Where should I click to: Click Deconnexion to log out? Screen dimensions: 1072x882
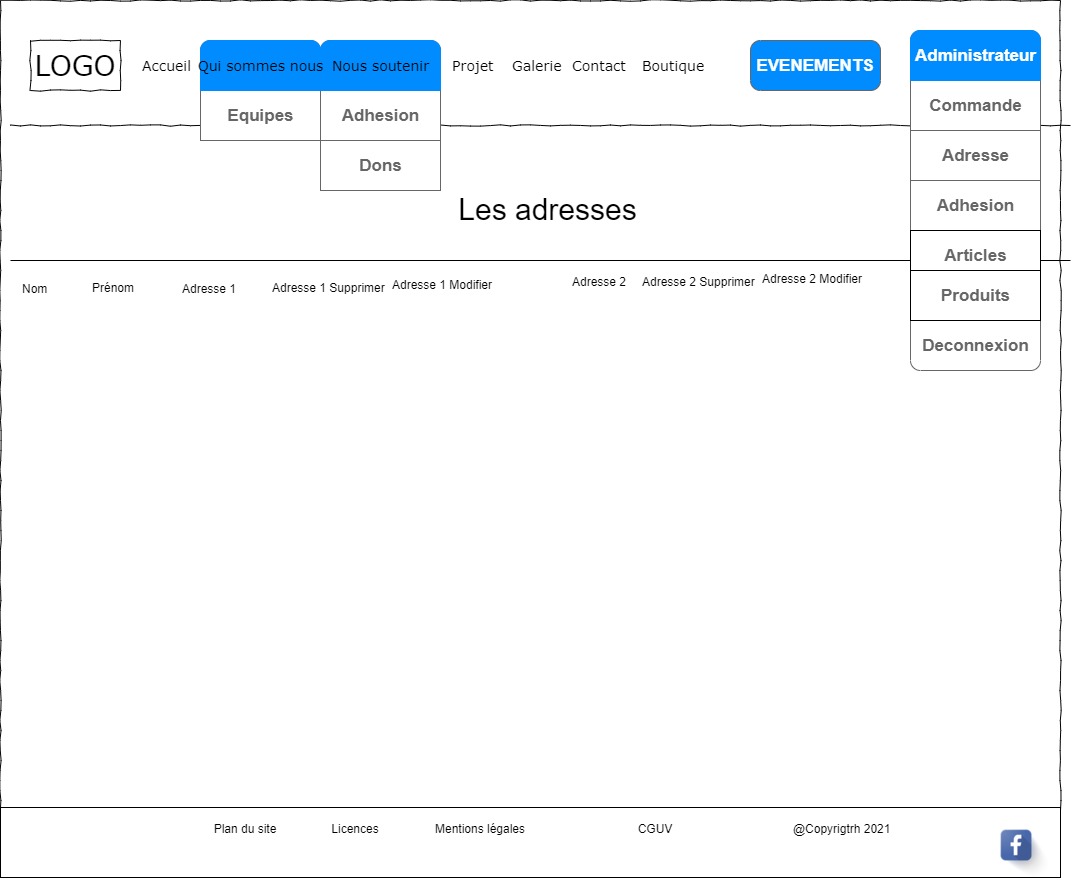(x=975, y=346)
